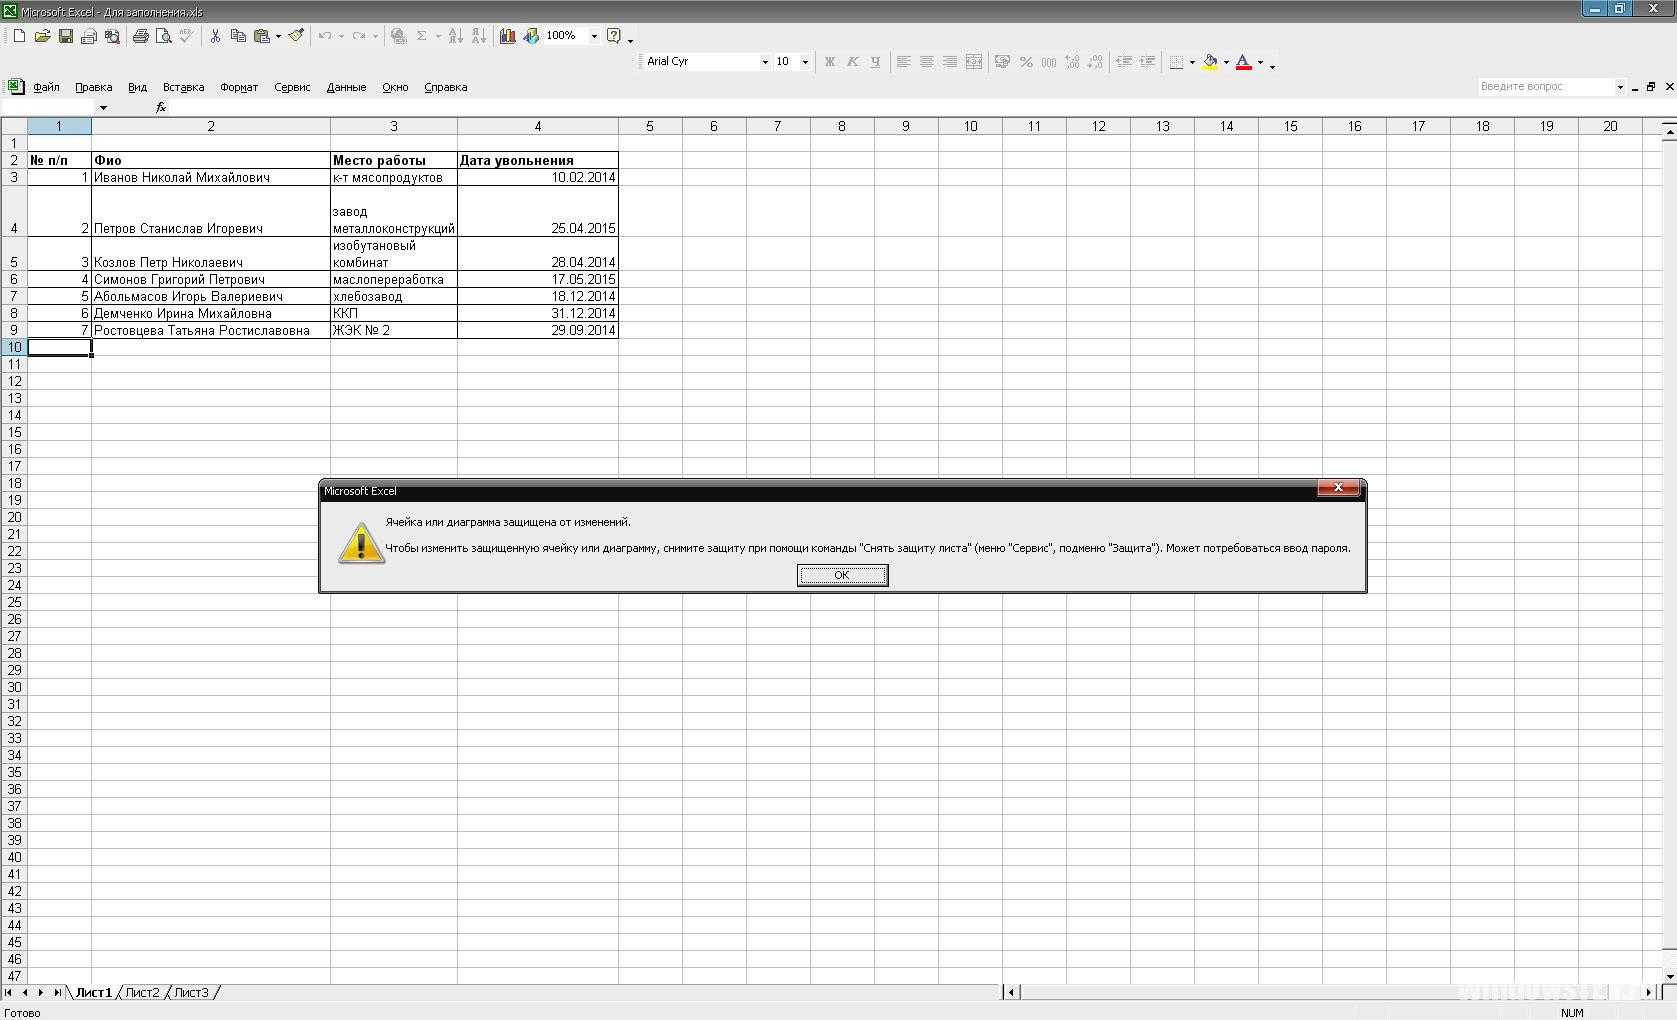Click the Print printer icon
This screenshot has width=1677, height=1020.
point(141,36)
